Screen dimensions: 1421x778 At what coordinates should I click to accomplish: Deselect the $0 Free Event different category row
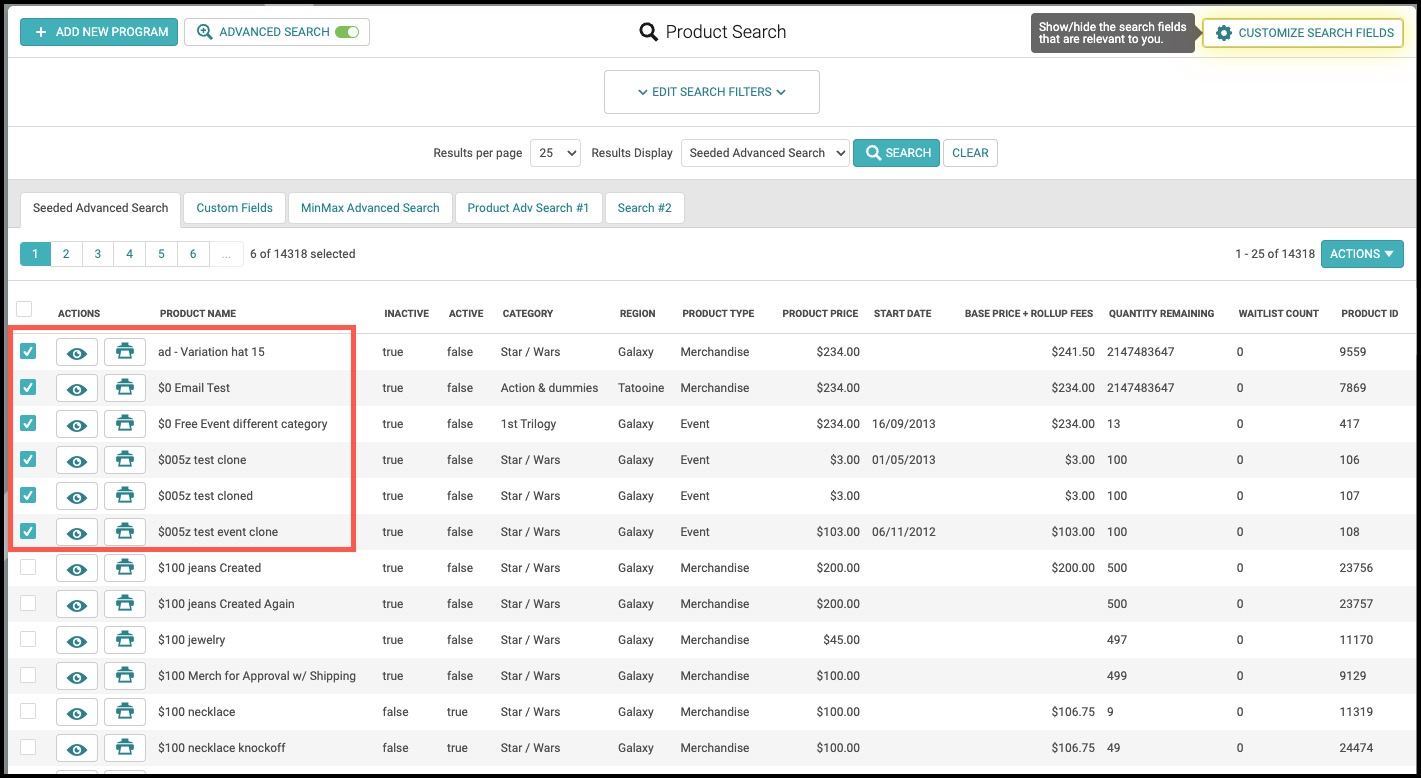point(28,423)
